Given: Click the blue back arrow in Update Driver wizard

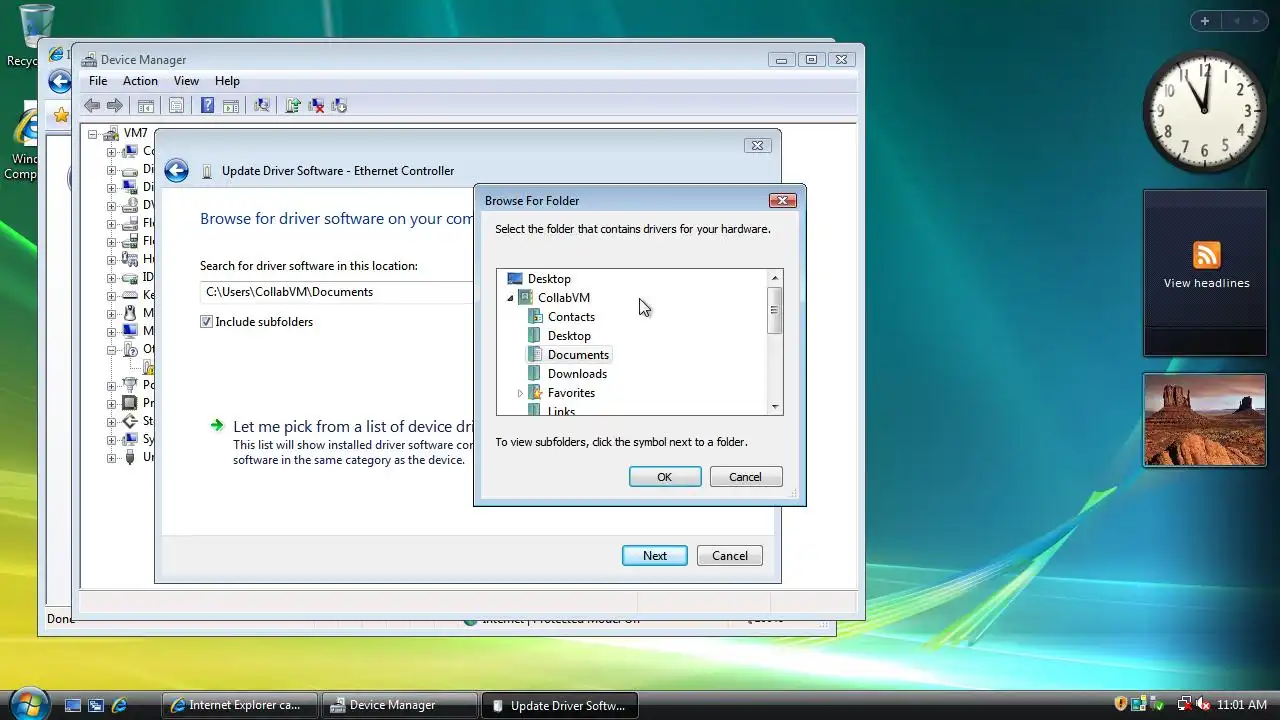Looking at the screenshot, I should [177, 171].
